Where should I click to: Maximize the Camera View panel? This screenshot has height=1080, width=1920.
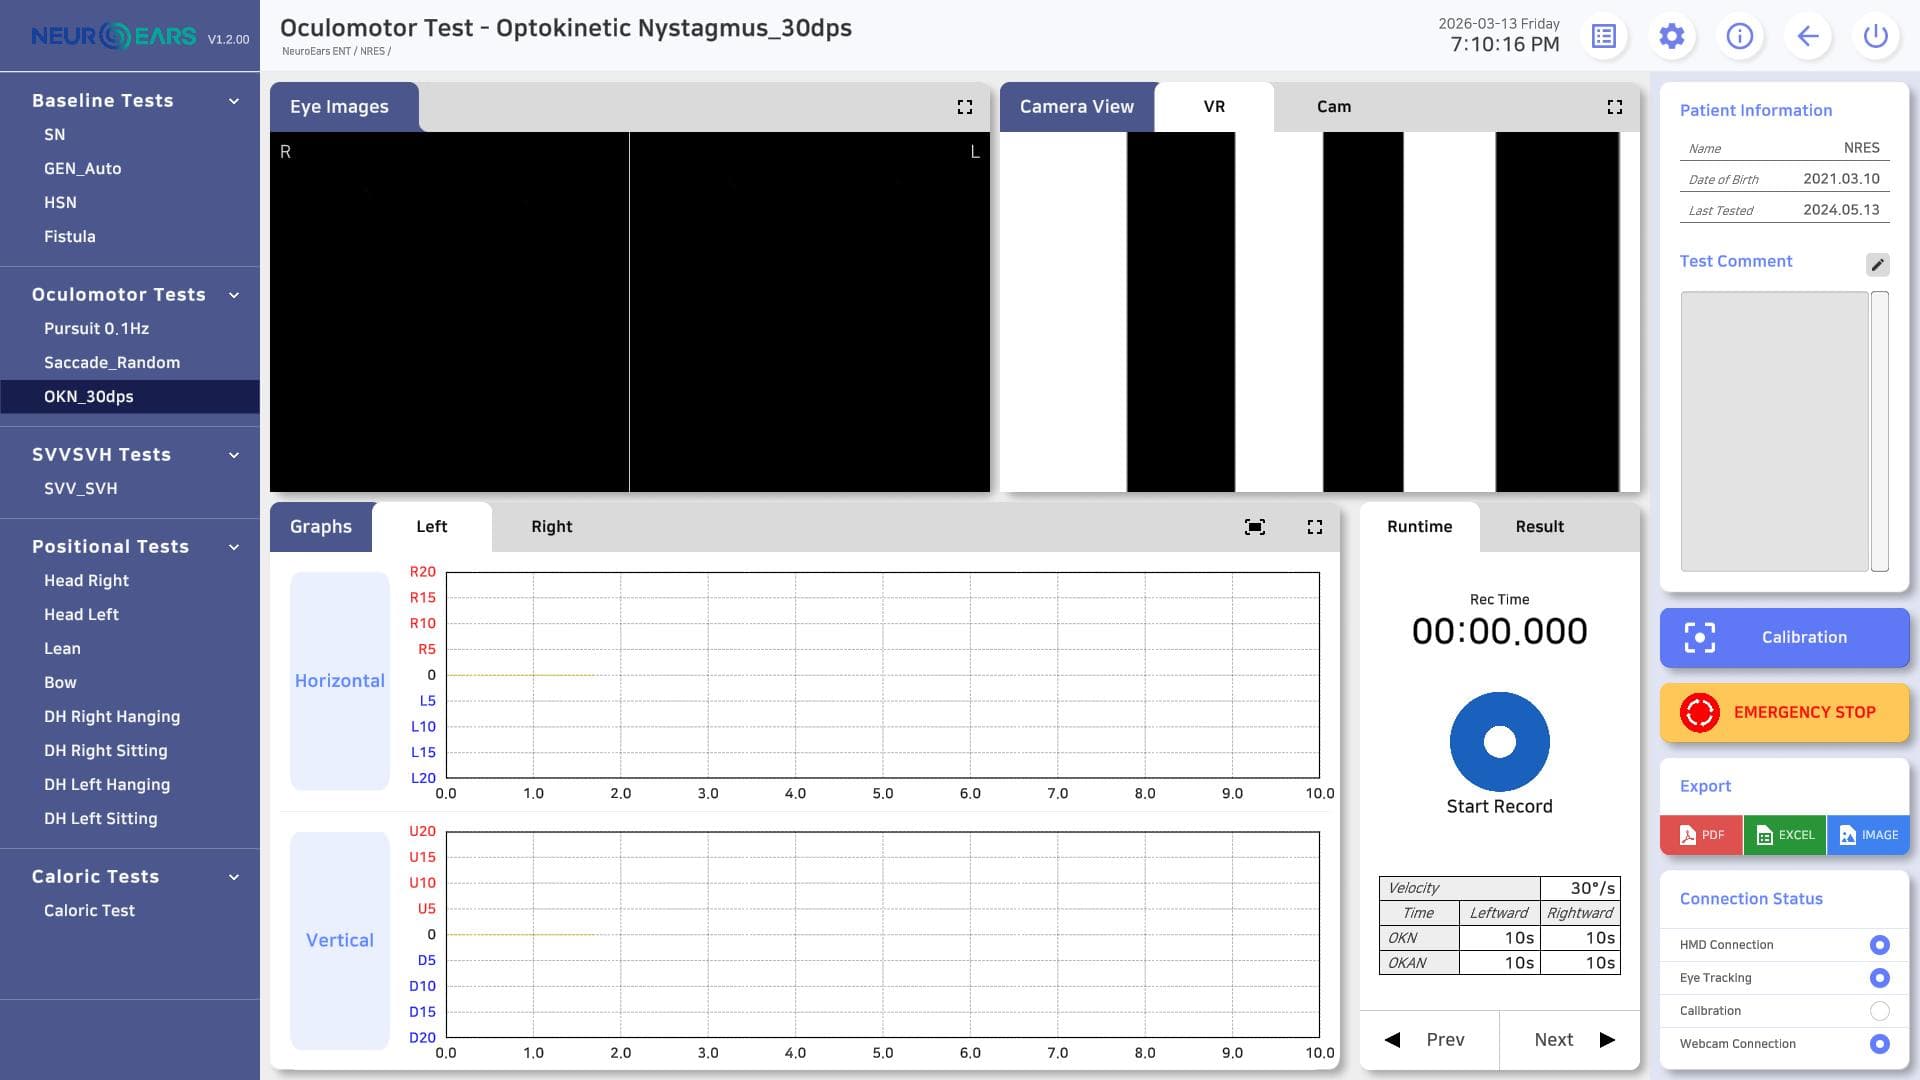click(x=1615, y=107)
